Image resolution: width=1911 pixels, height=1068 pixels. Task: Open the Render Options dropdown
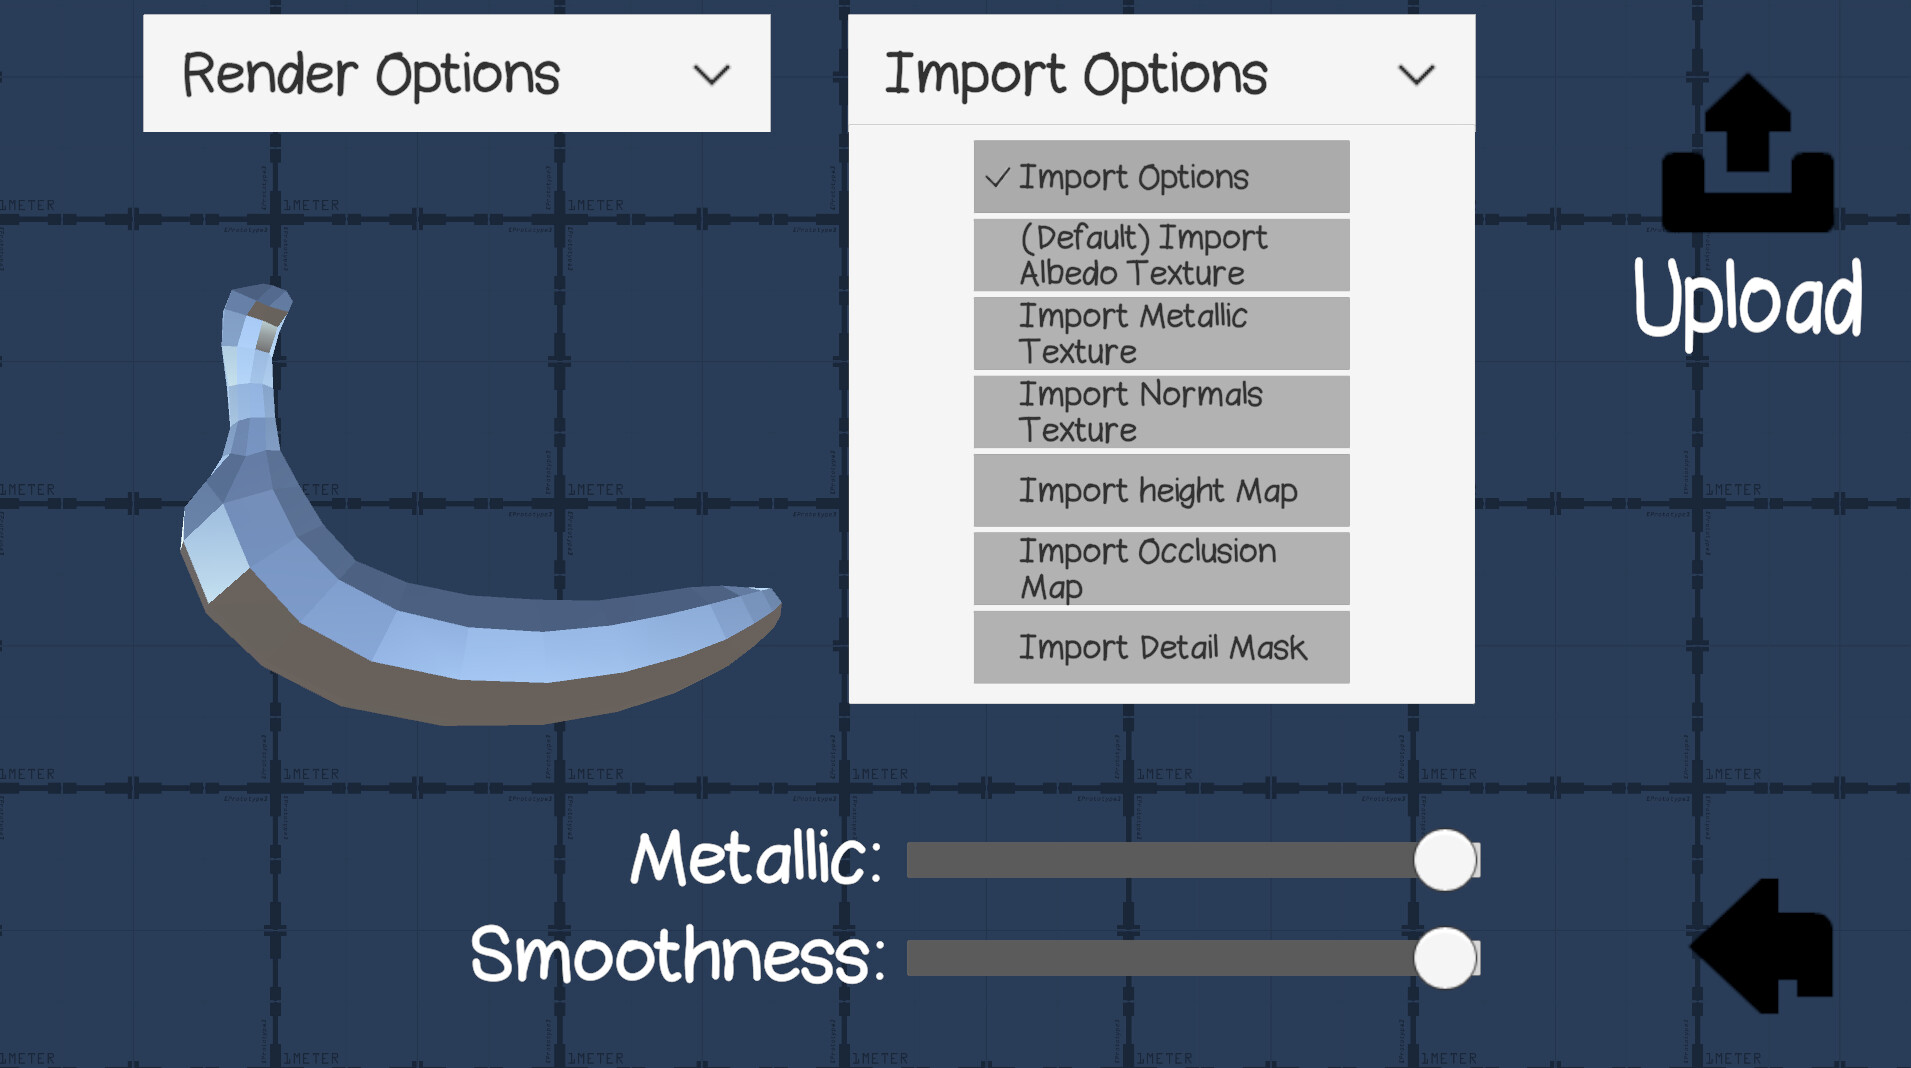(456, 73)
